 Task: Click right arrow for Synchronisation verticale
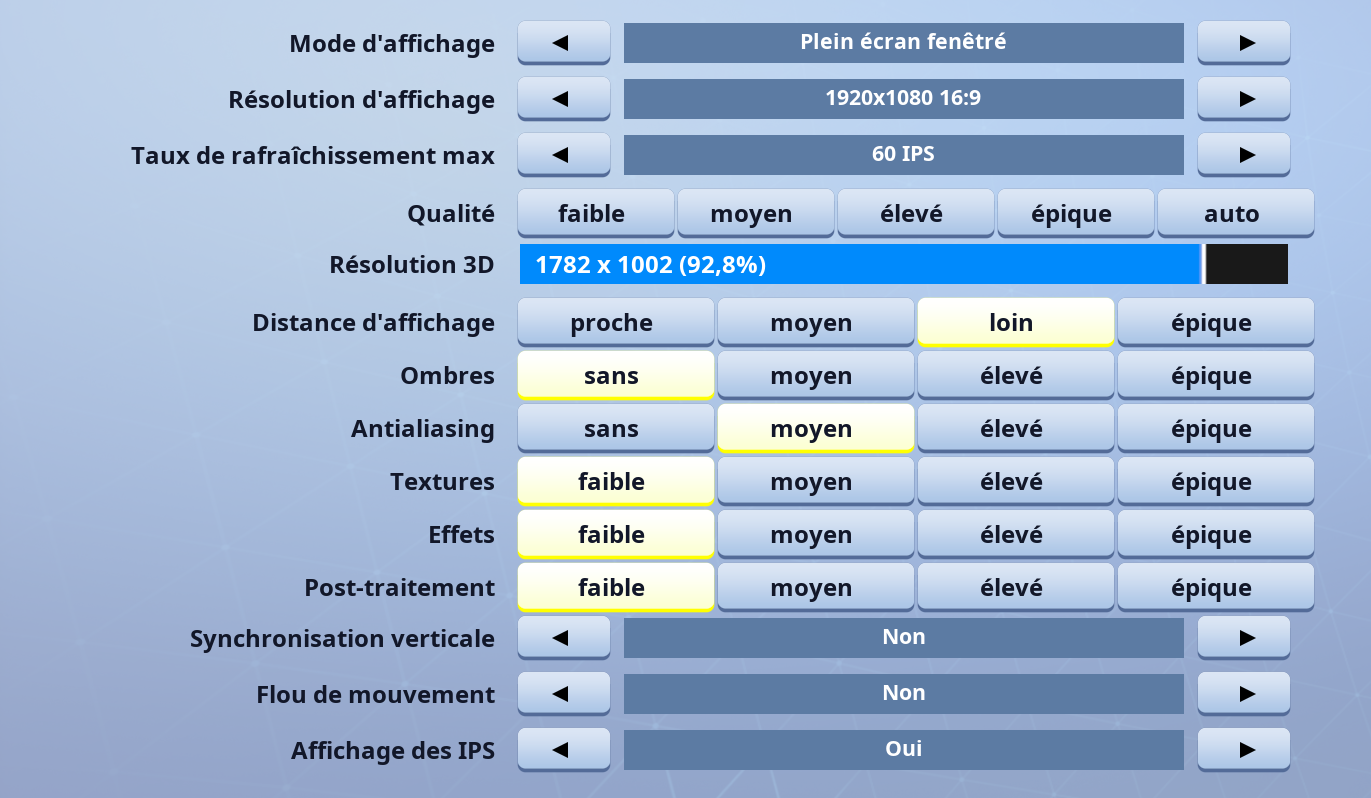click(1244, 638)
